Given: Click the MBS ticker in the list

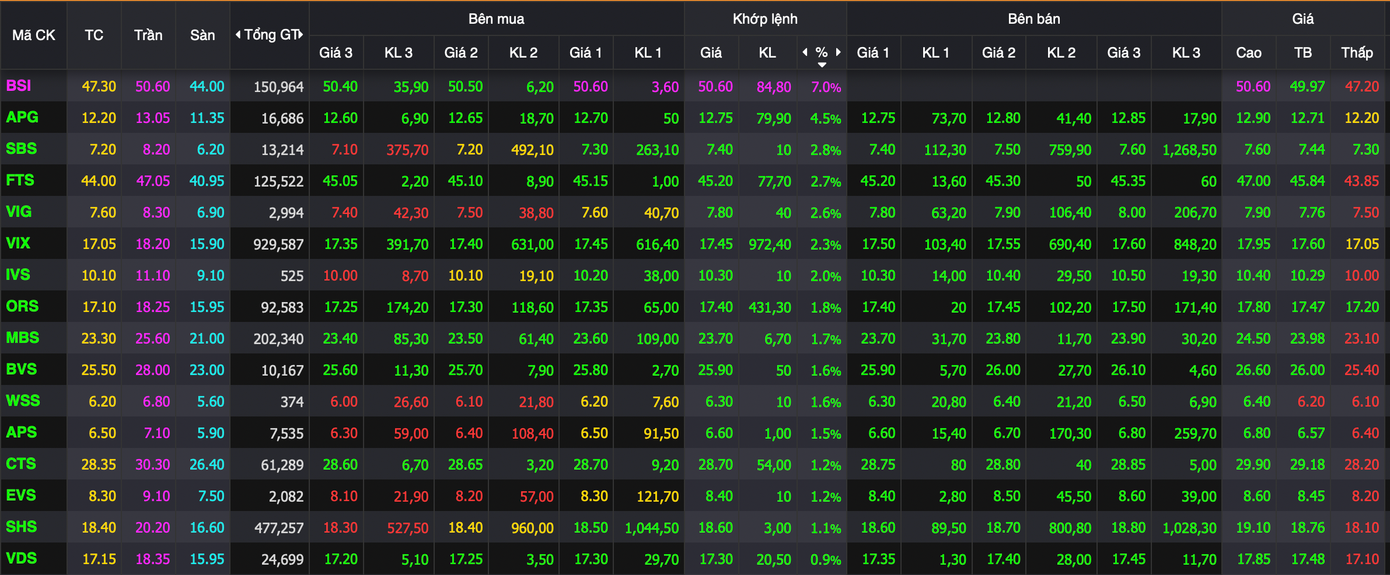Looking at the screenshot, I should (22, 338).
